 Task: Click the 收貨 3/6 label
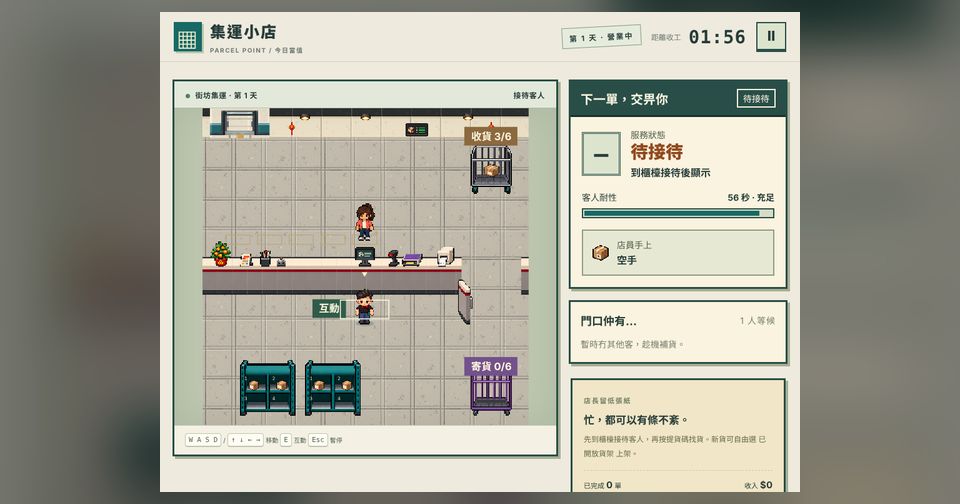491,136
